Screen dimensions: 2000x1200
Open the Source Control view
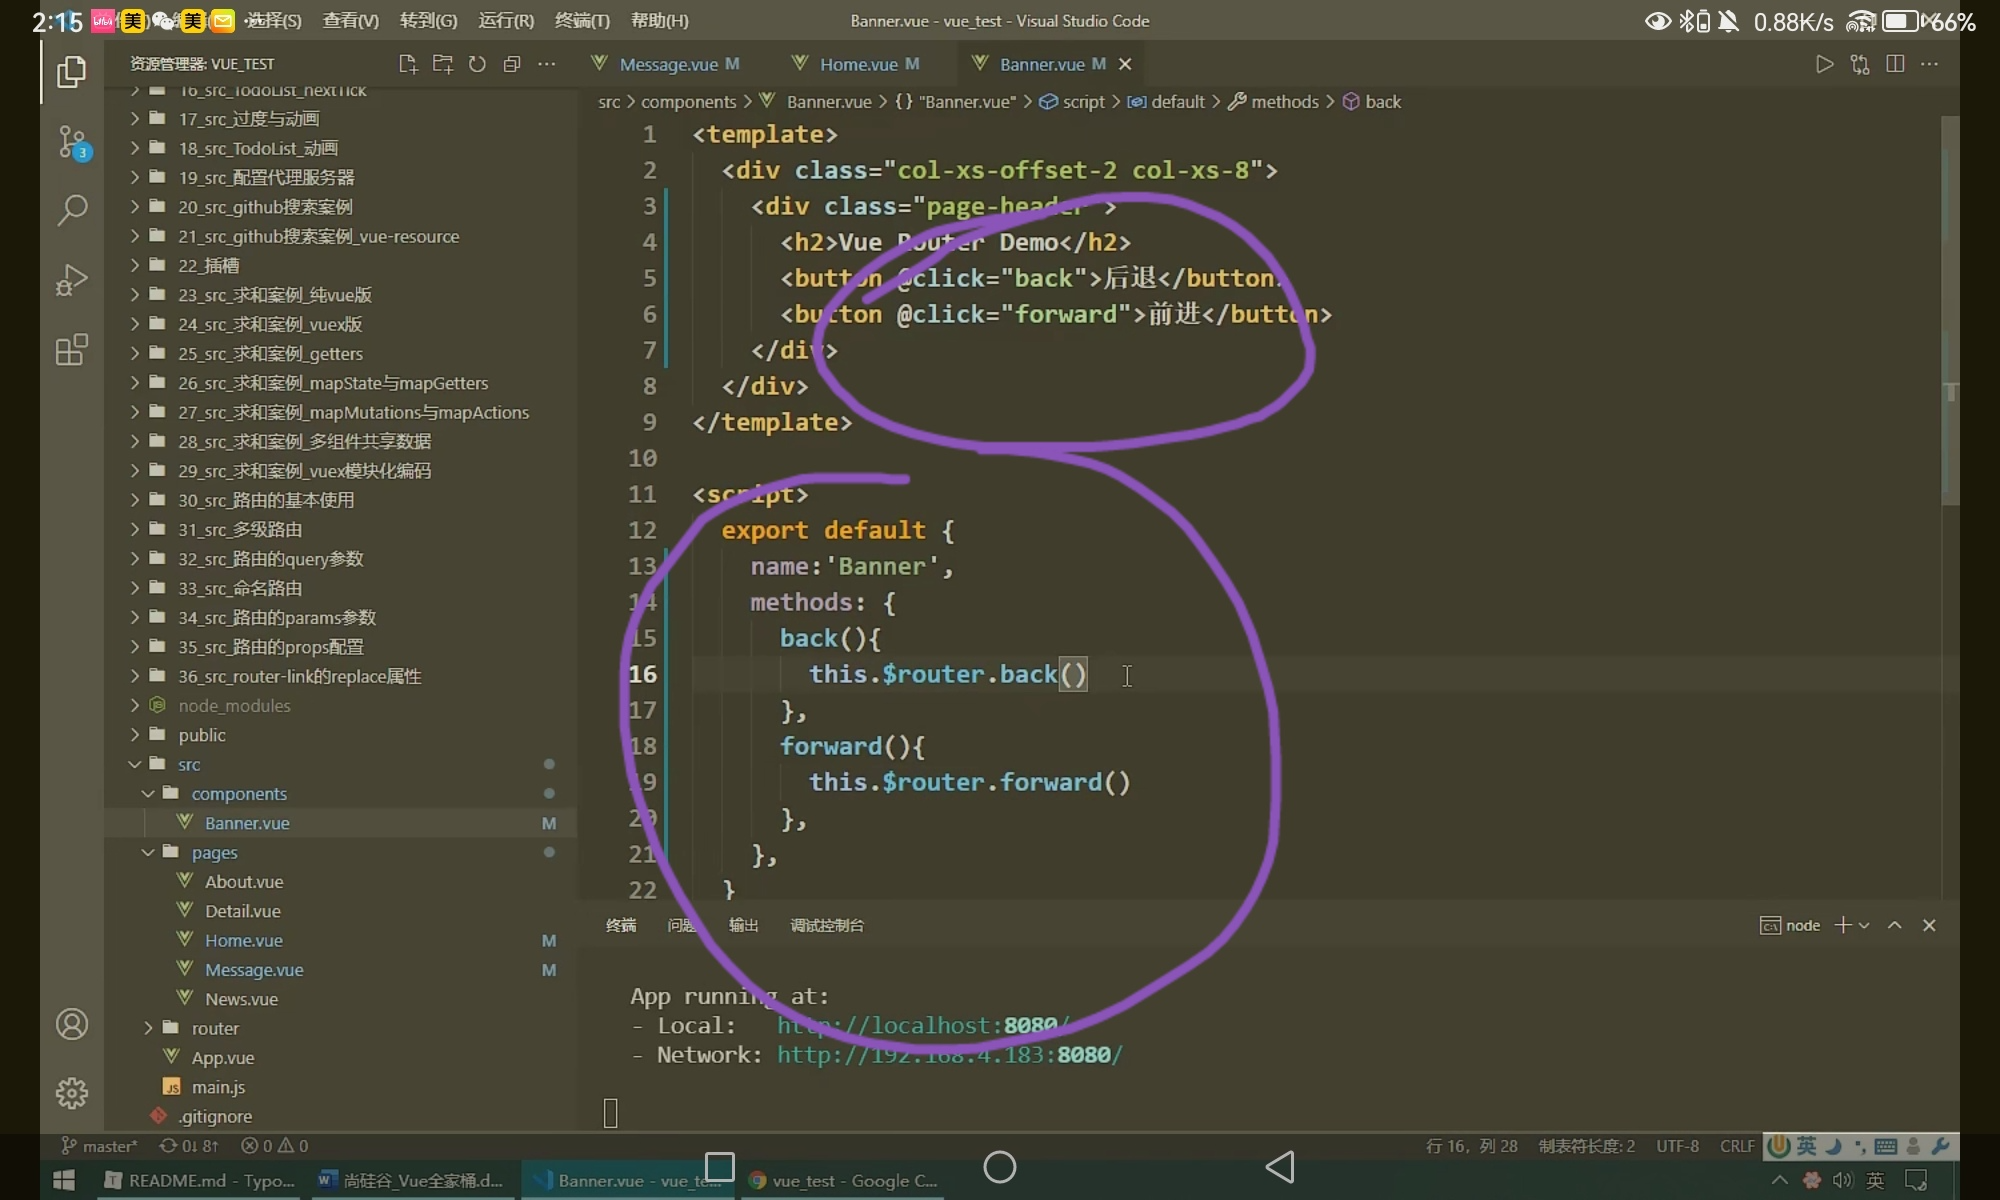(72, 142)
